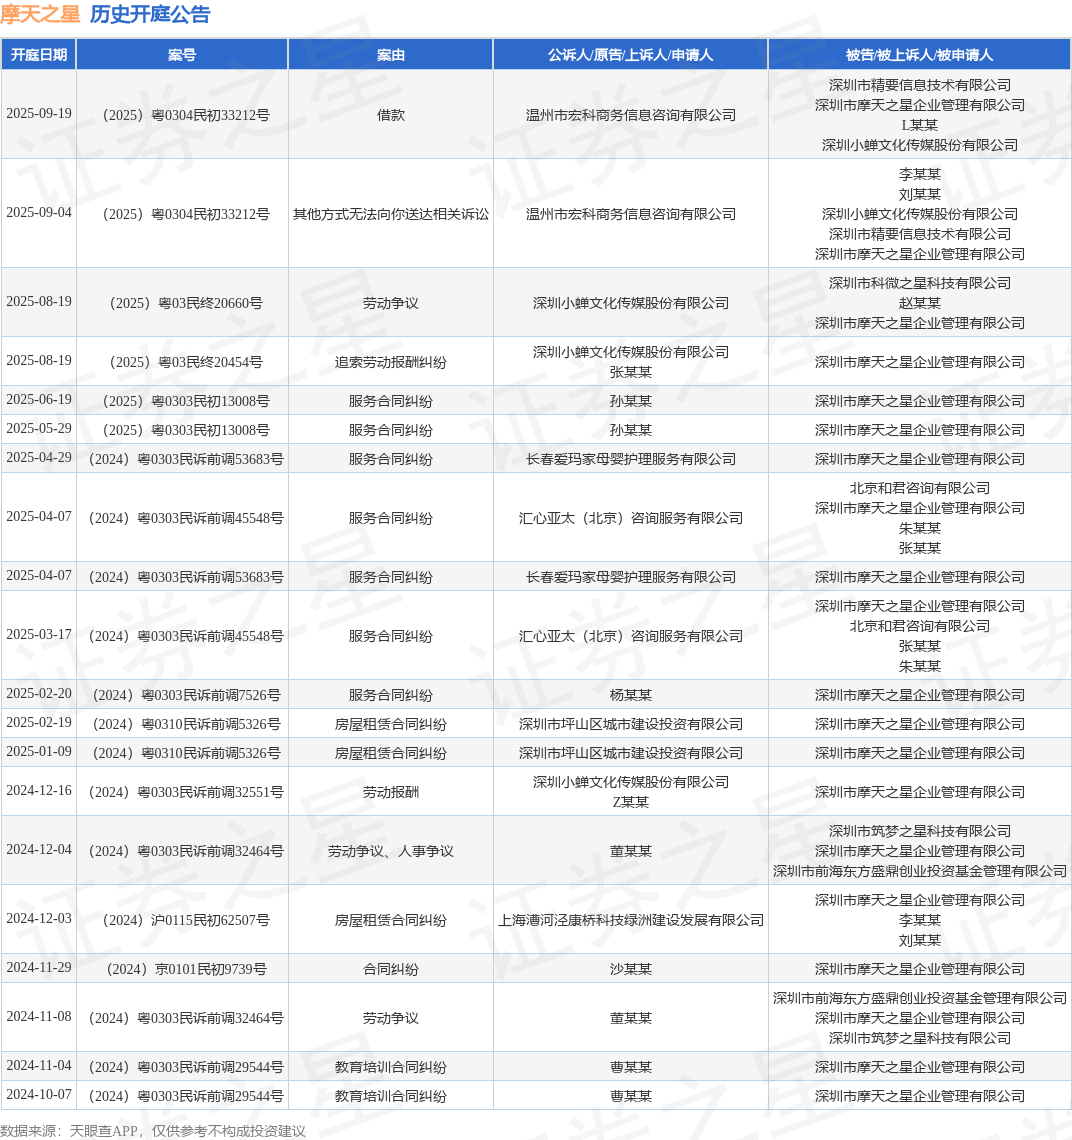
Task: Select the date 2025-06-19
Action: (x=39, y=399)
